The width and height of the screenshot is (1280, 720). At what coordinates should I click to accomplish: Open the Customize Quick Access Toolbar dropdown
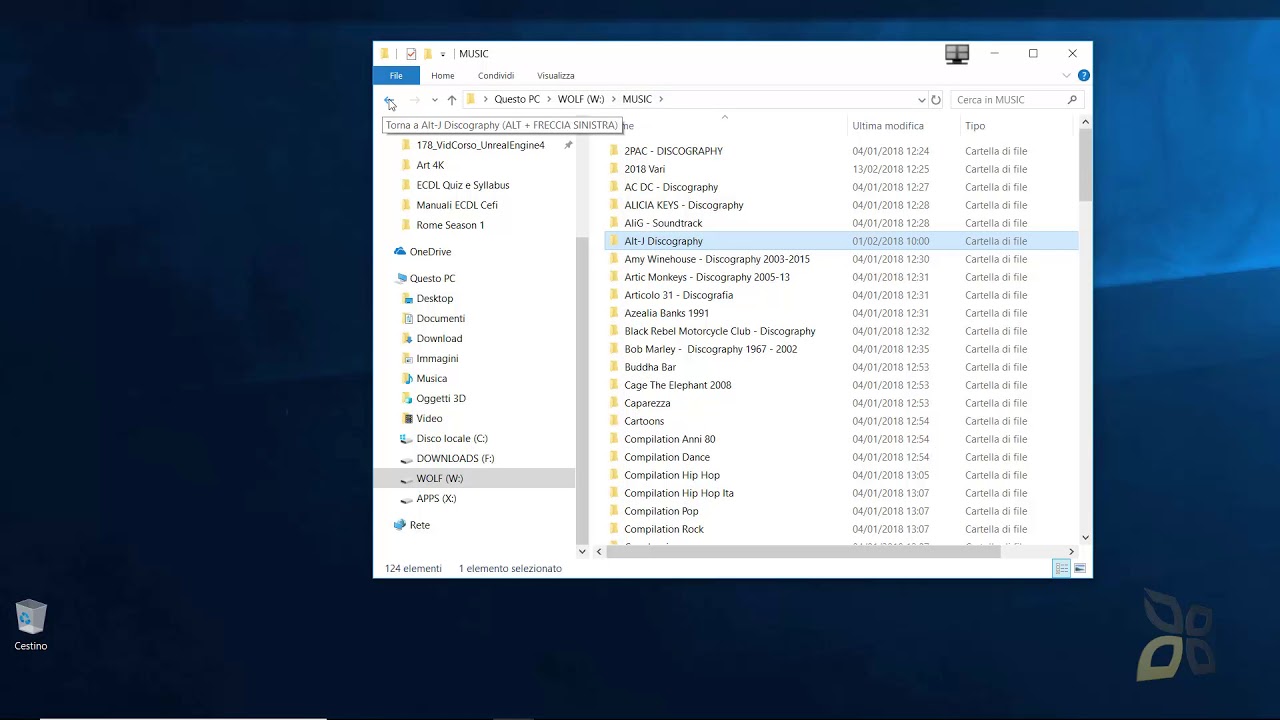tap(443, 54)
